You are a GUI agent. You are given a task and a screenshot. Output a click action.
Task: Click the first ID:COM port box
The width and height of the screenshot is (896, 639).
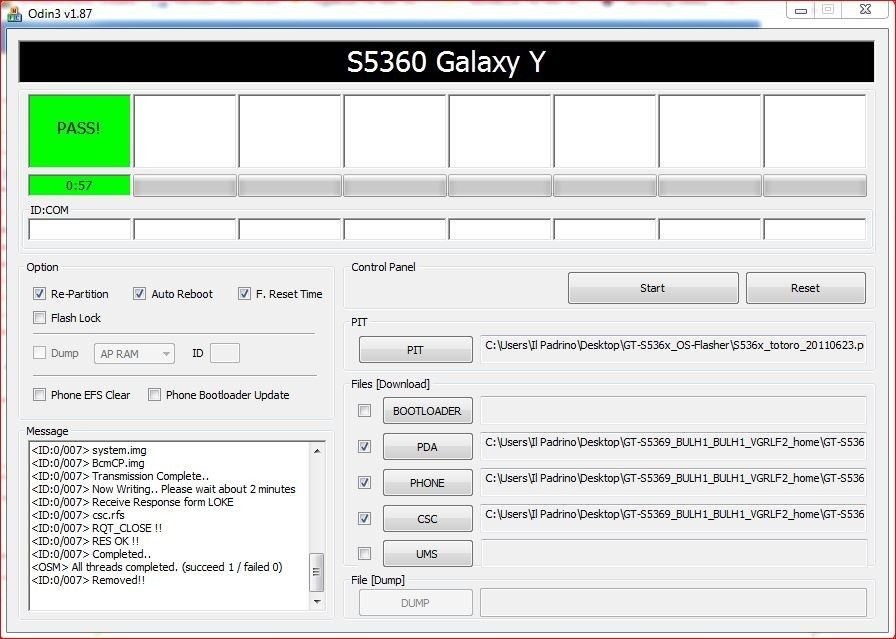(x=79, y=229)
